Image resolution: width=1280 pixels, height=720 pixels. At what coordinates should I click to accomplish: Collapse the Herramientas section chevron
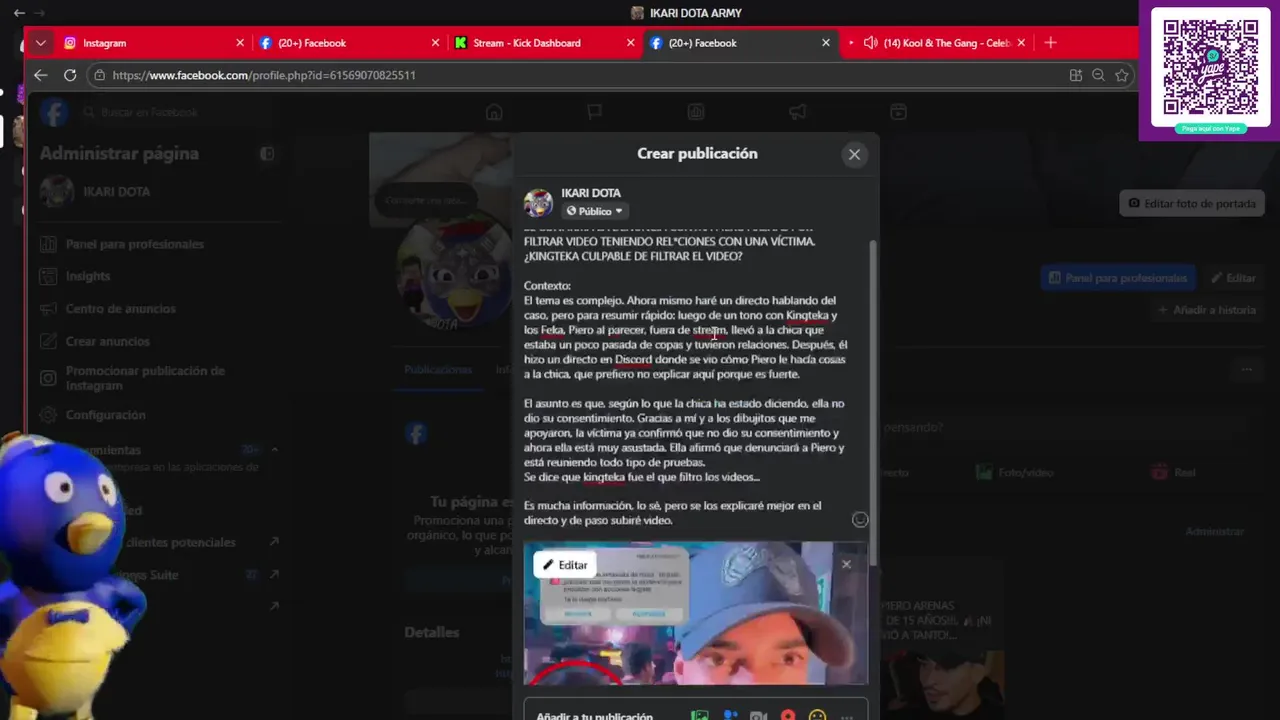coord(274,450)
